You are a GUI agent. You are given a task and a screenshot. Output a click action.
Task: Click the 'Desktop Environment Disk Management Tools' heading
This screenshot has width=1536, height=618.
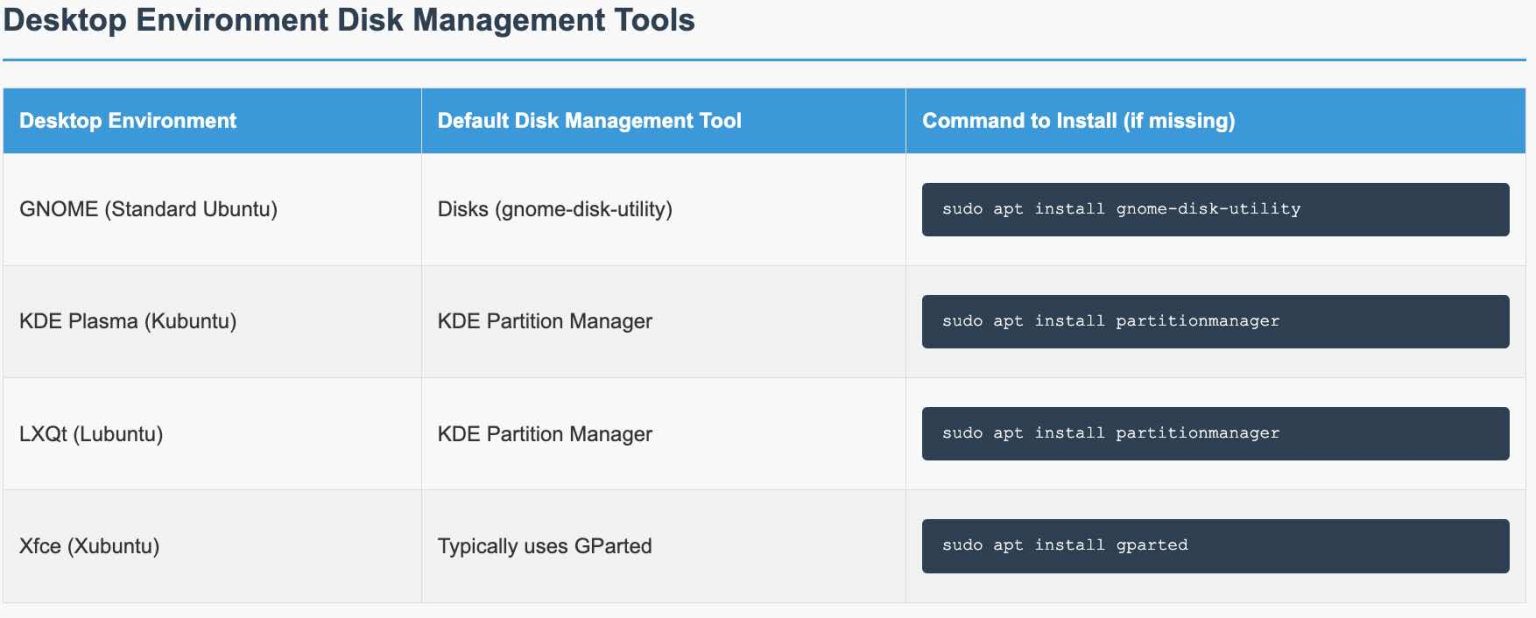[349, 21]
